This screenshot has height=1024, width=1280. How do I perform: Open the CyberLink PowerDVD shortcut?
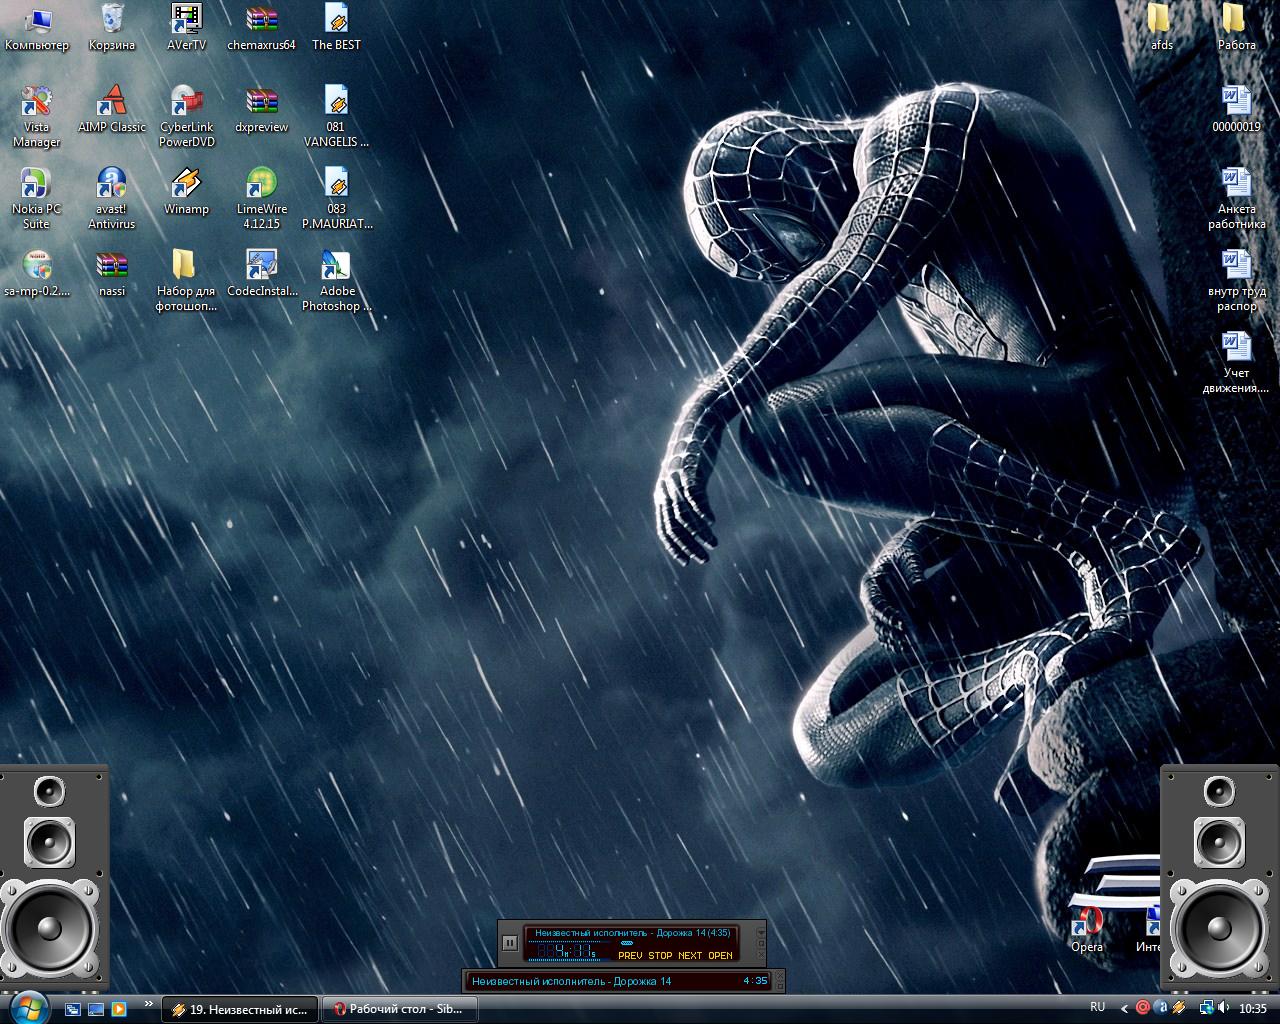coord(186,116)
